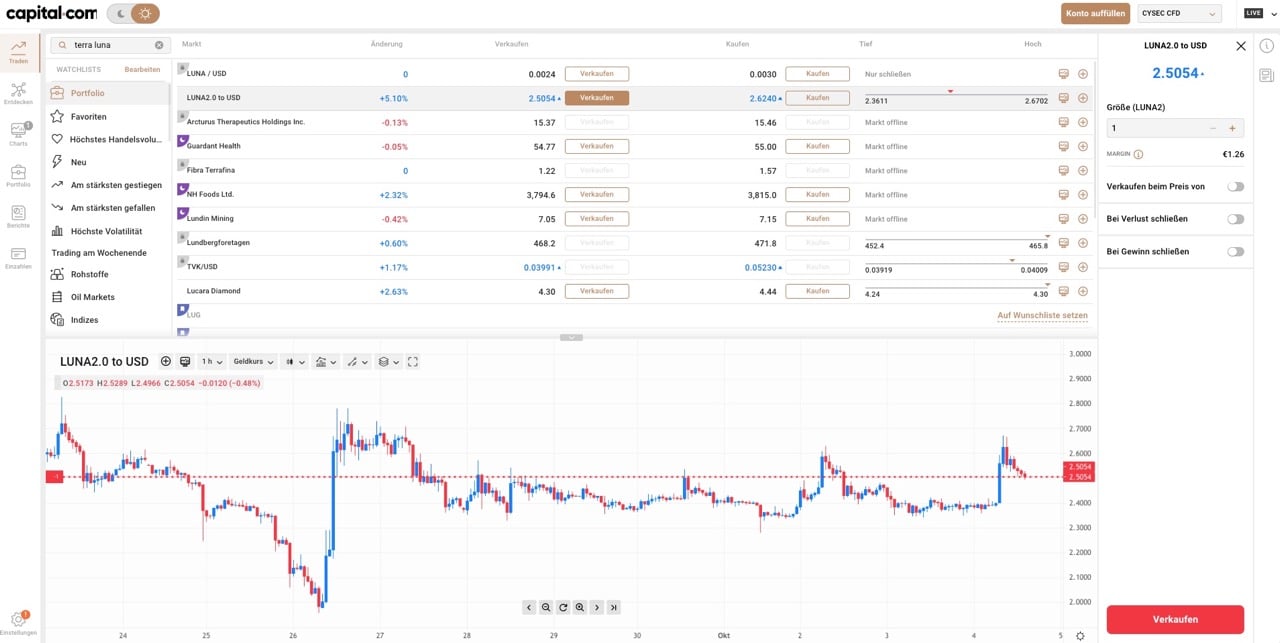
Task: Open the Portfolio section in the left icon bar
Action: click(x=19, y=176)
